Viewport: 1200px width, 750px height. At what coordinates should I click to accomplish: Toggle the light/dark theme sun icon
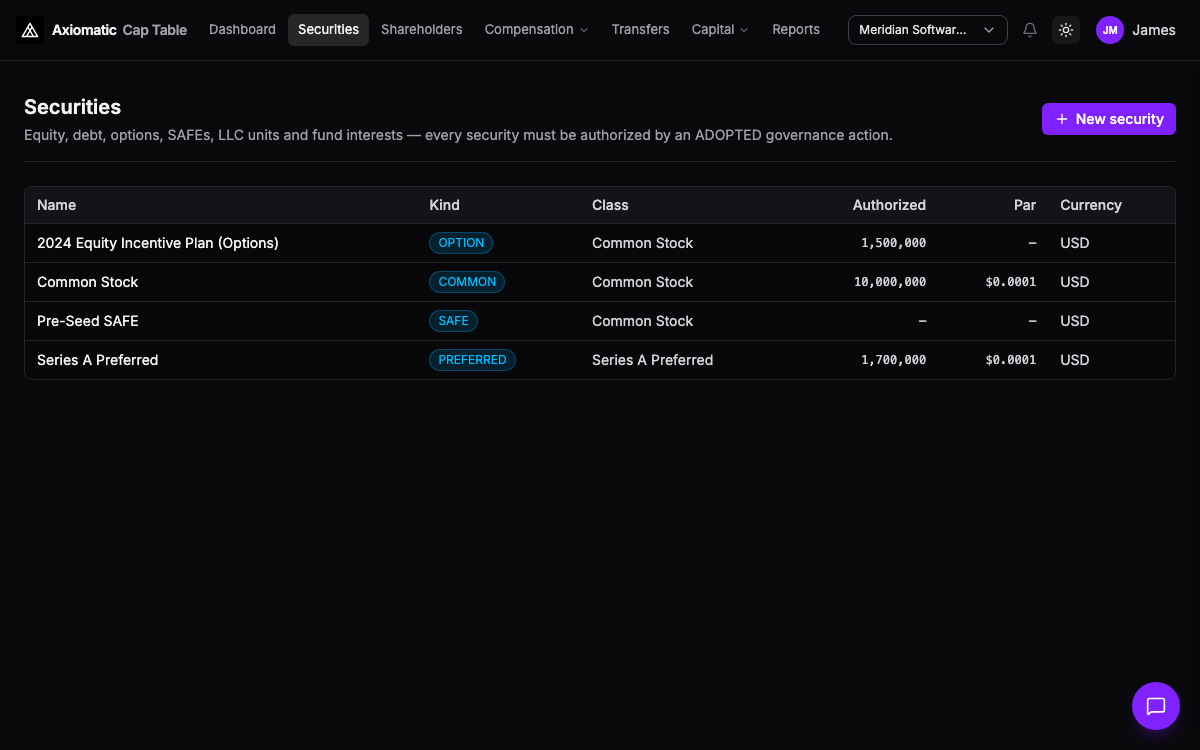[x=1066, y=30]
